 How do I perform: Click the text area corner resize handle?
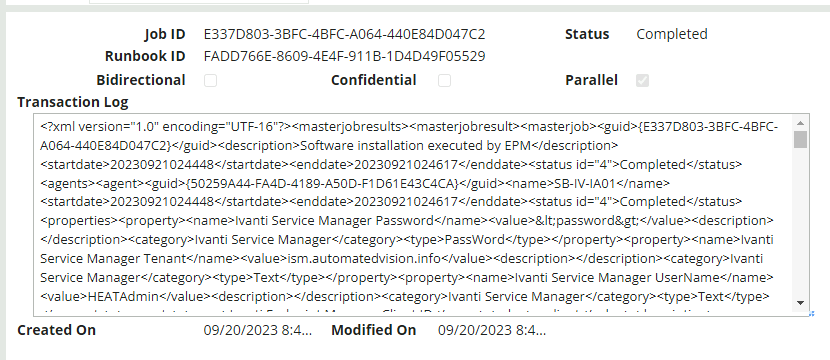[811, 314]
